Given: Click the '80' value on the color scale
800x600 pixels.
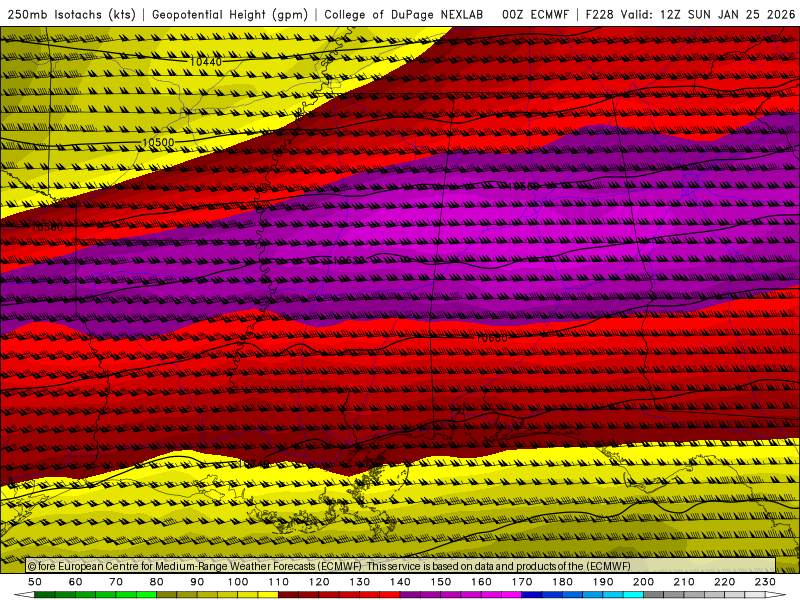Looking at the screenshot, I should point(157,582).
